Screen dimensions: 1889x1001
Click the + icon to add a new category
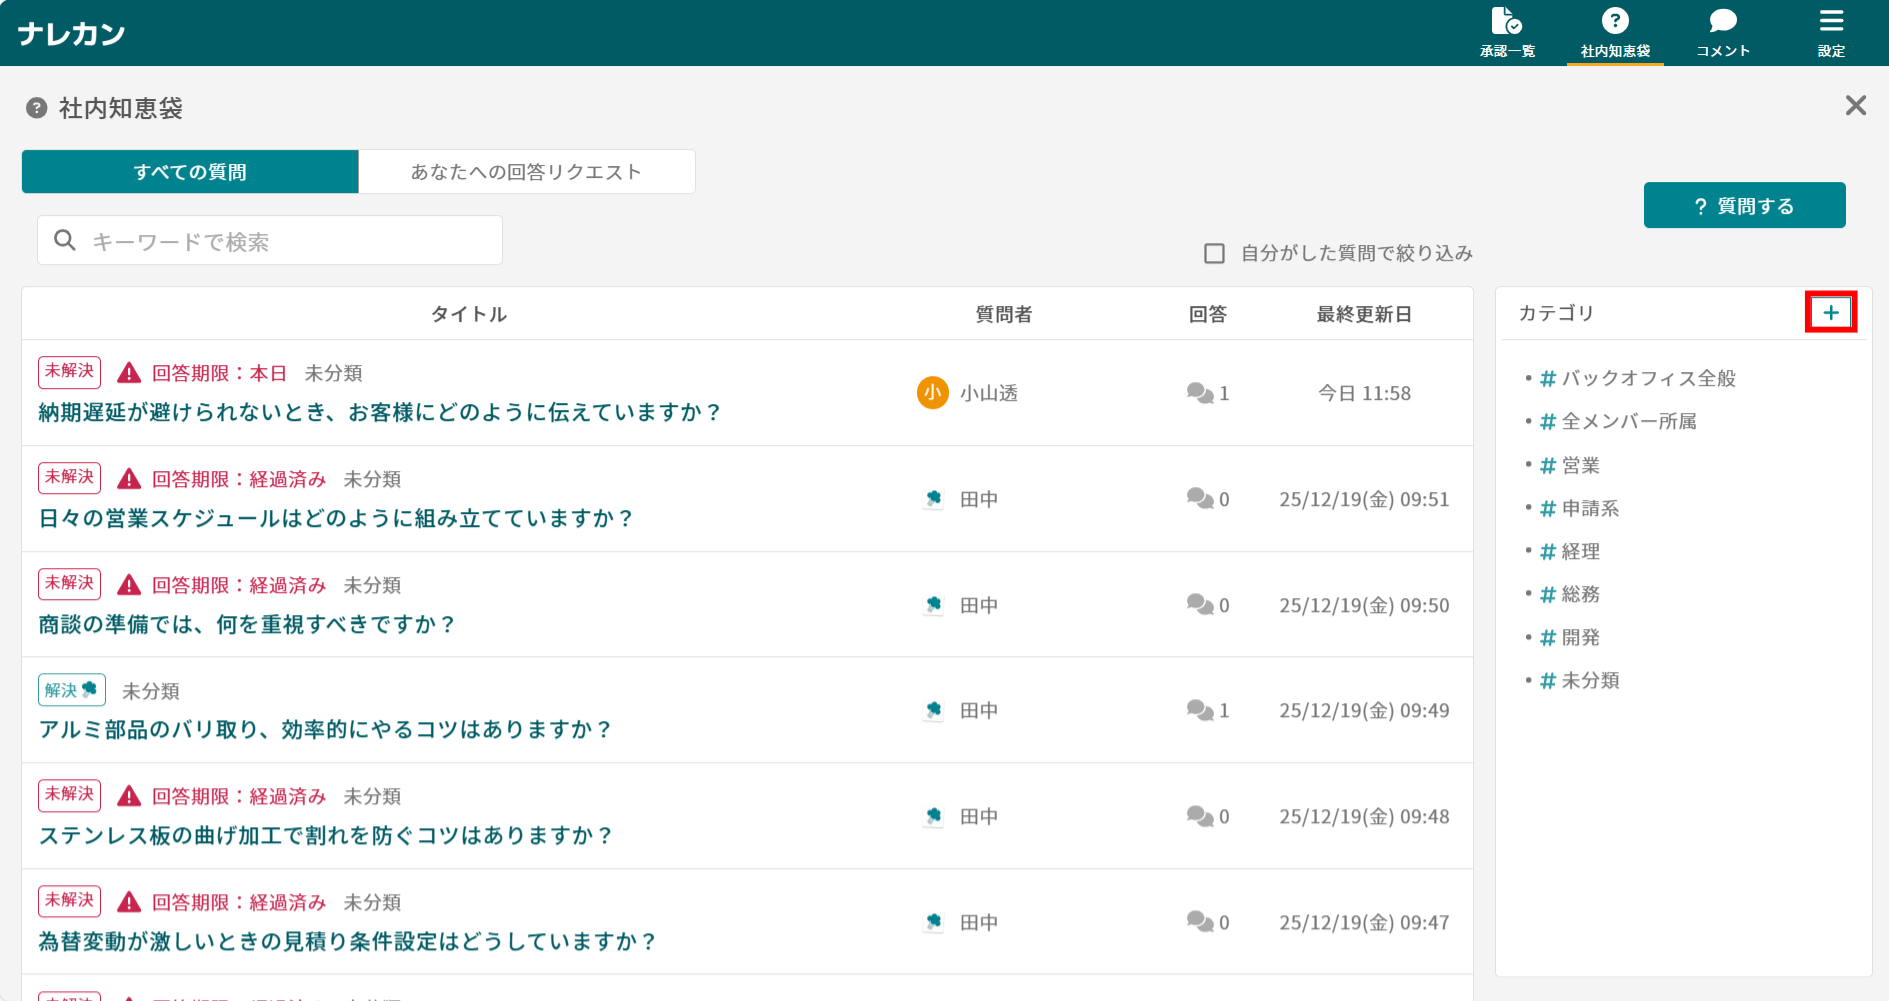coord(1832,312)
